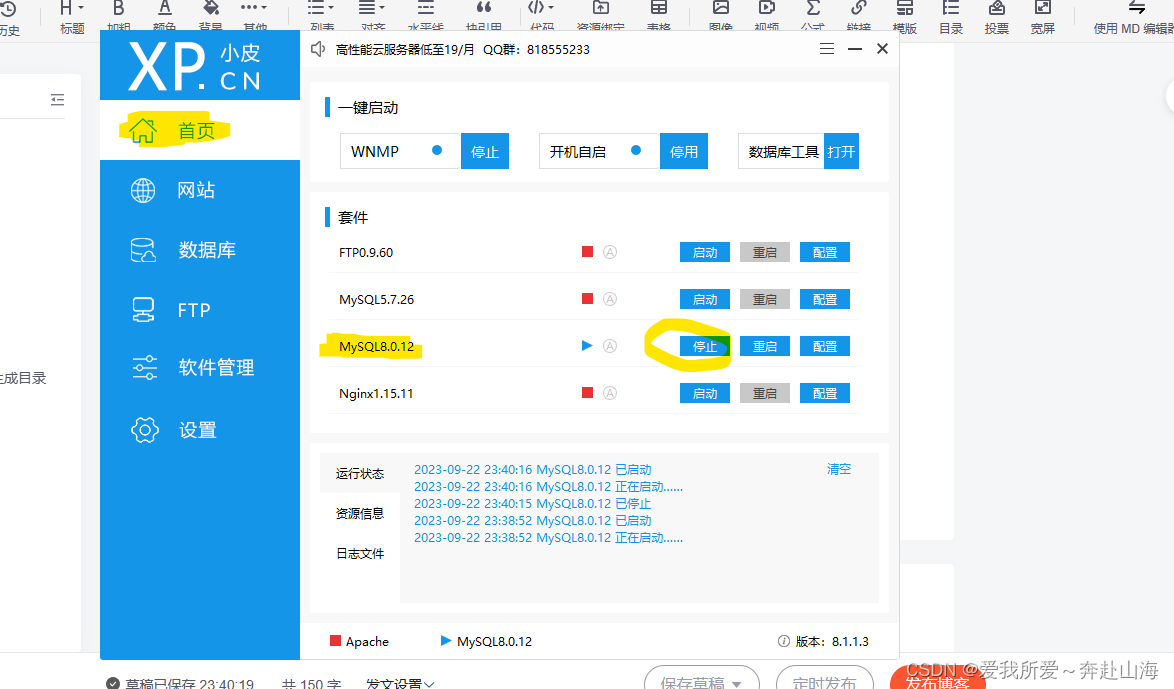Click the 23:40:15 MySQL8.0.12 已停止 log entry
1174x689 pixels.
(x=532, y=504)
